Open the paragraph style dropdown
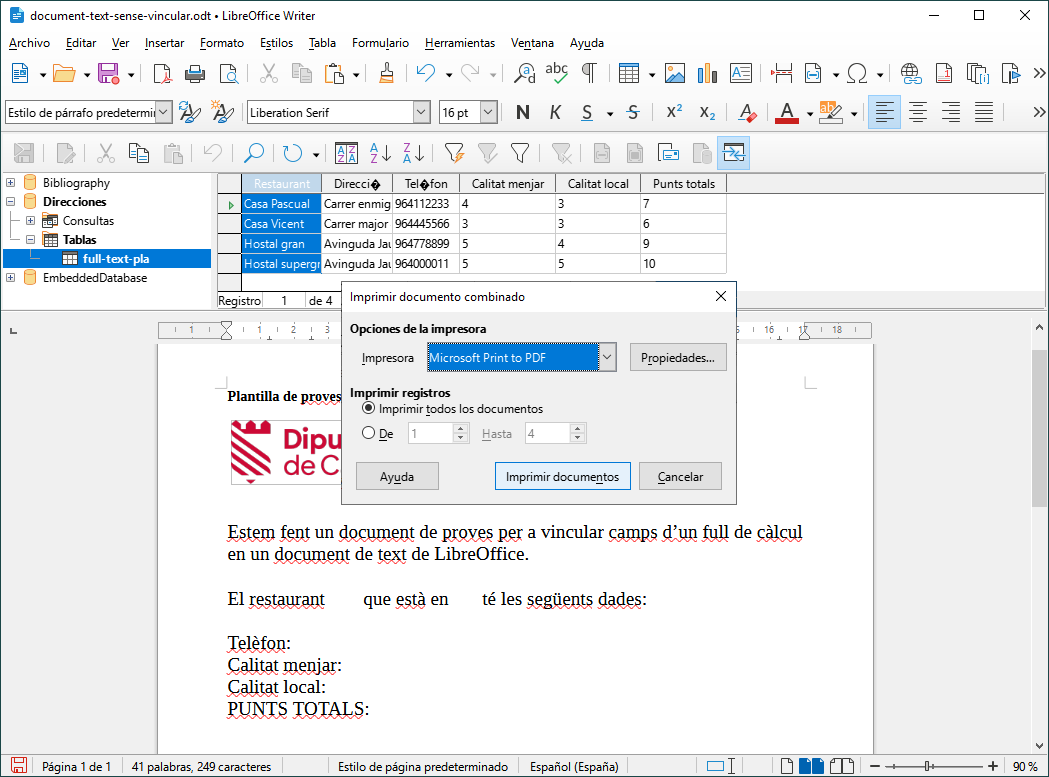Viewport: 1049px width, 777px height. (164, 112)
